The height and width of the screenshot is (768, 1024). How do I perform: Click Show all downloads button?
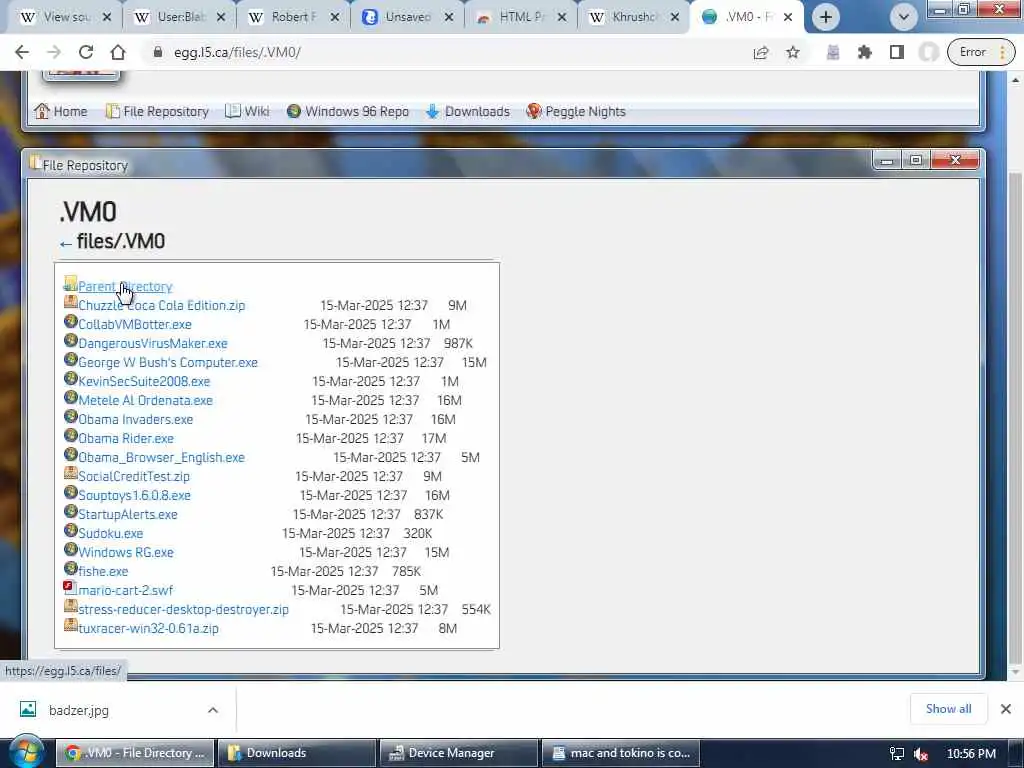pyautogui.click(x=948, y=709)
